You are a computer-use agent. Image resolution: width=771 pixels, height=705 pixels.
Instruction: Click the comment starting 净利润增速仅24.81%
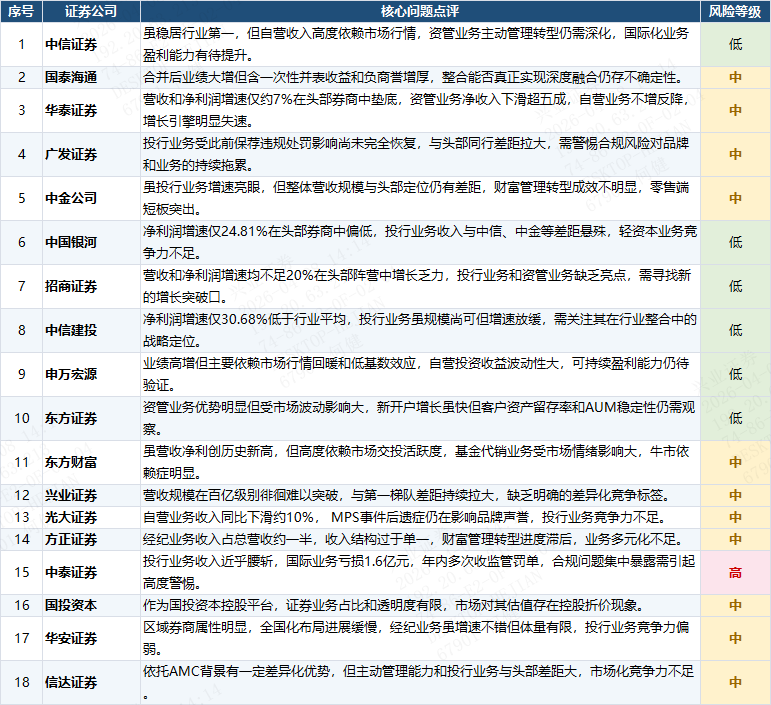click(x=420, y=242)
